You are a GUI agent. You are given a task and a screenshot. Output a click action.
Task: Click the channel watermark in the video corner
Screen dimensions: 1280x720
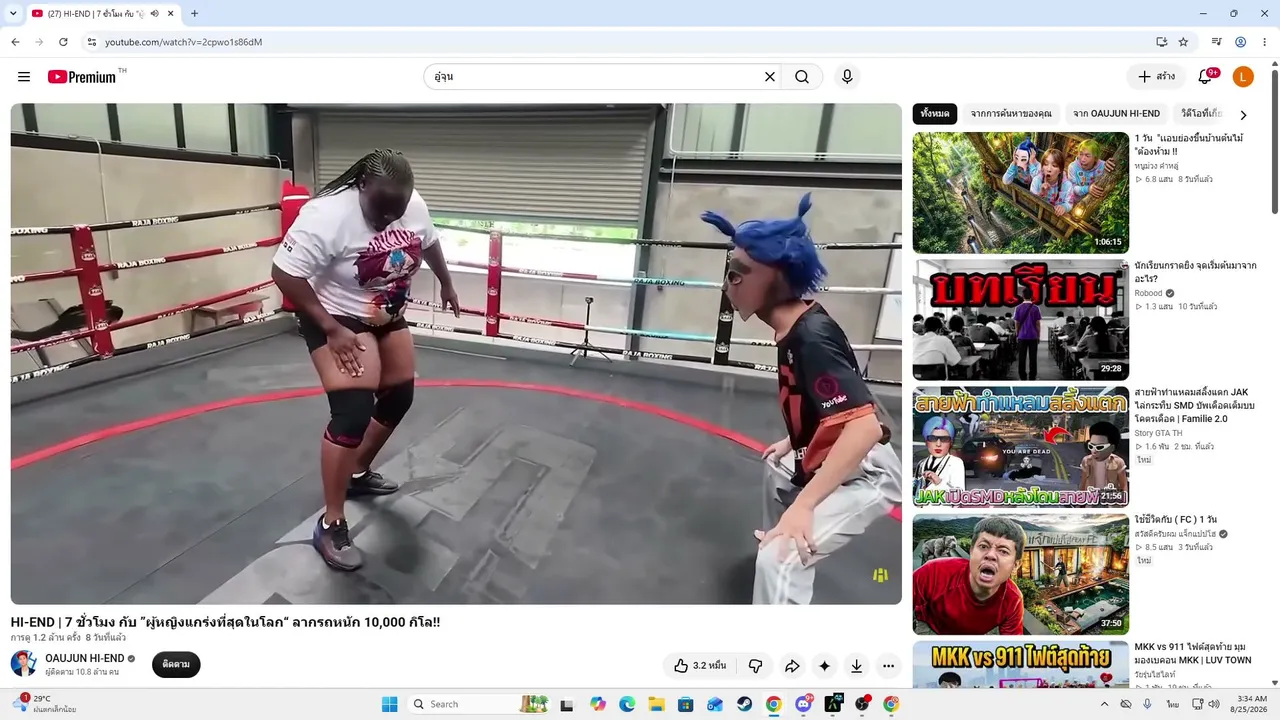tap(880, 575)
